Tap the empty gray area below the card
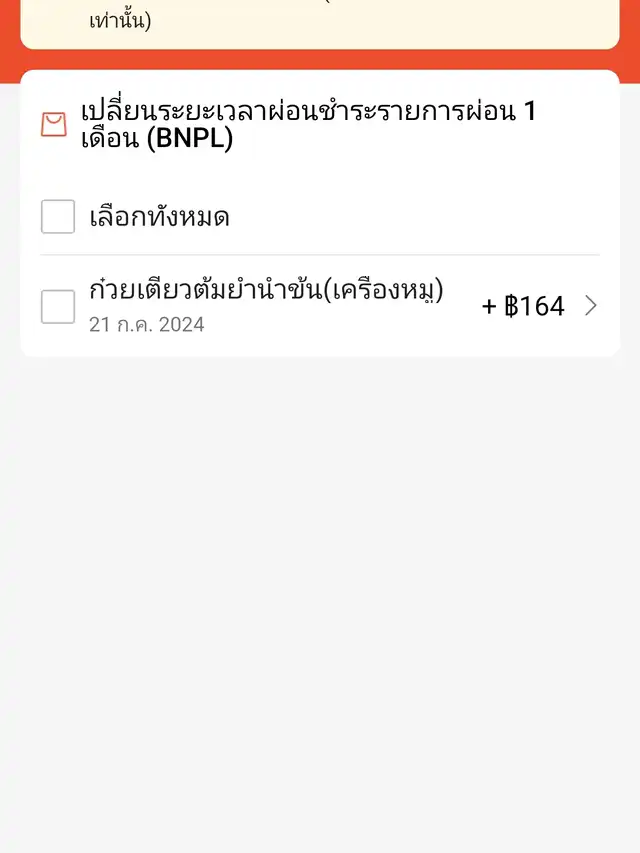The height and width of the screenshot is (853, 640). click(x=320, y=600)
